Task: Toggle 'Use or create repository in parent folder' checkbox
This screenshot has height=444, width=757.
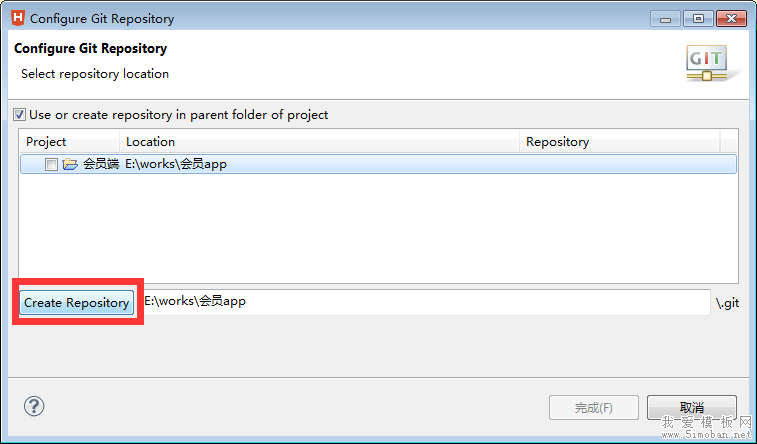Action: [x=19, y=115]
